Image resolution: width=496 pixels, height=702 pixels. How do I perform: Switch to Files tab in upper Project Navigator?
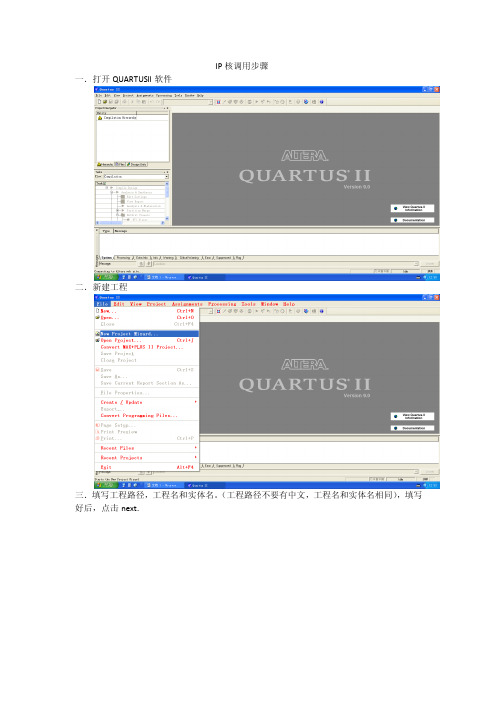120,165
